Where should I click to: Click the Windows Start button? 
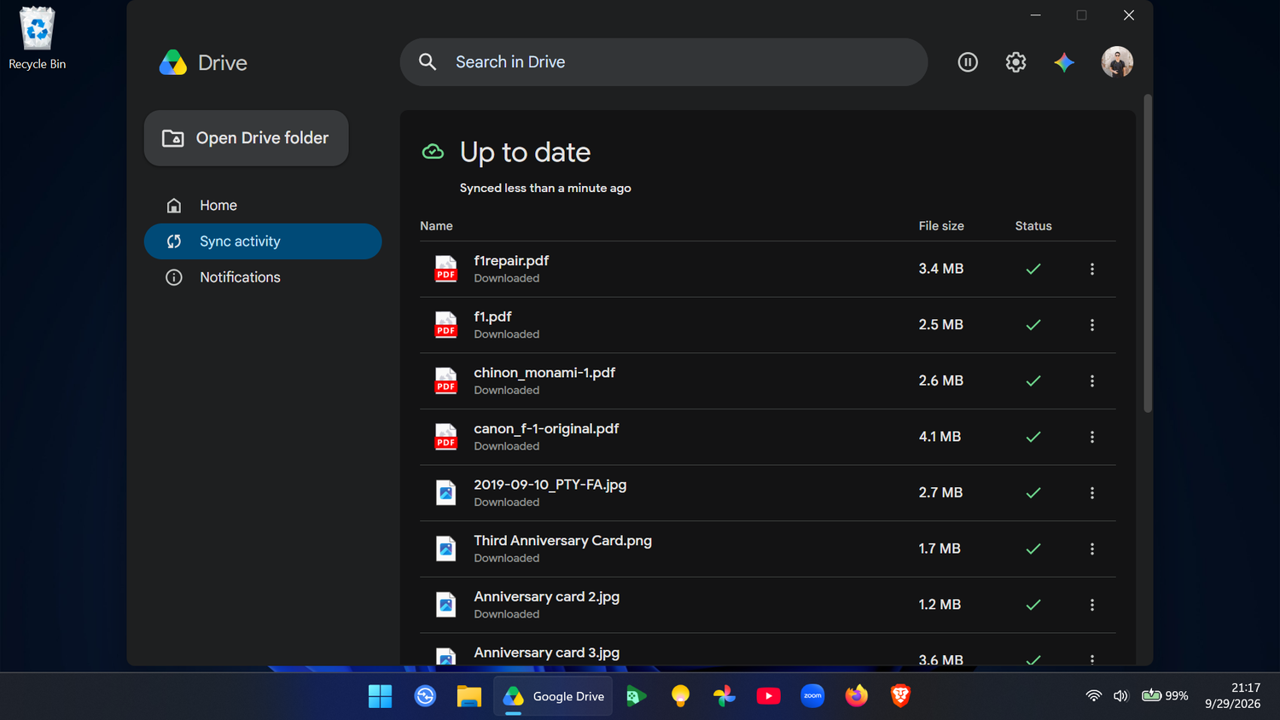(x=381, y=696)
